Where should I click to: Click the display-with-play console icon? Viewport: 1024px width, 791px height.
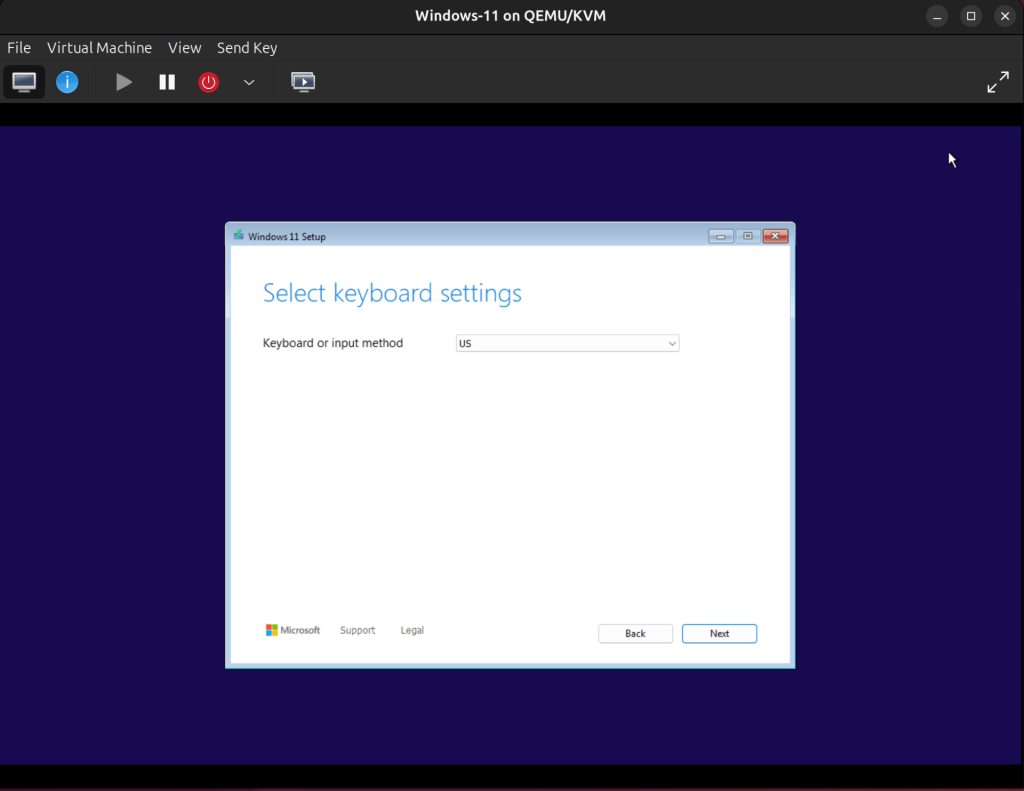(x=302, y=82)
